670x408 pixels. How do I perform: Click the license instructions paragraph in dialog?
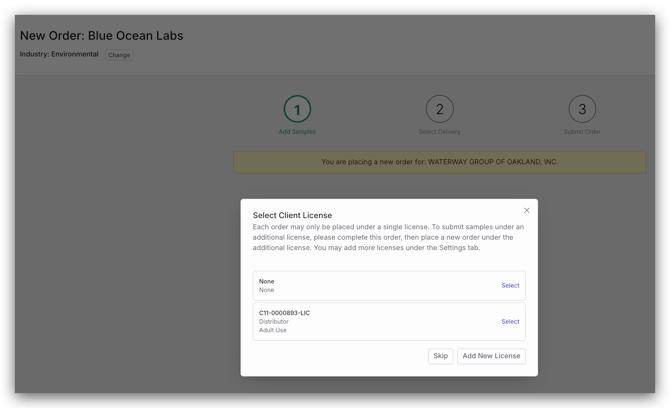(388, 237)
